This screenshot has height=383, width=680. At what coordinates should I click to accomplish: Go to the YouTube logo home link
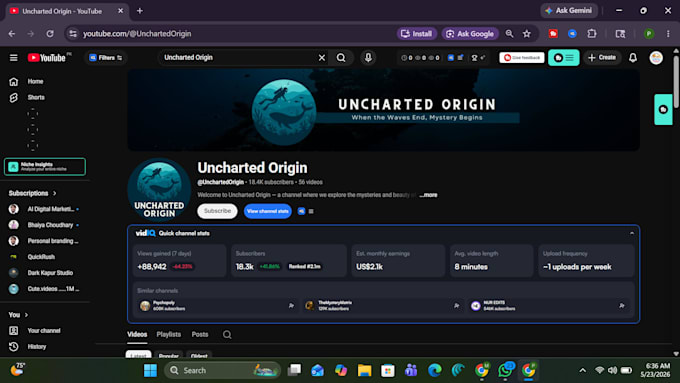47,58
